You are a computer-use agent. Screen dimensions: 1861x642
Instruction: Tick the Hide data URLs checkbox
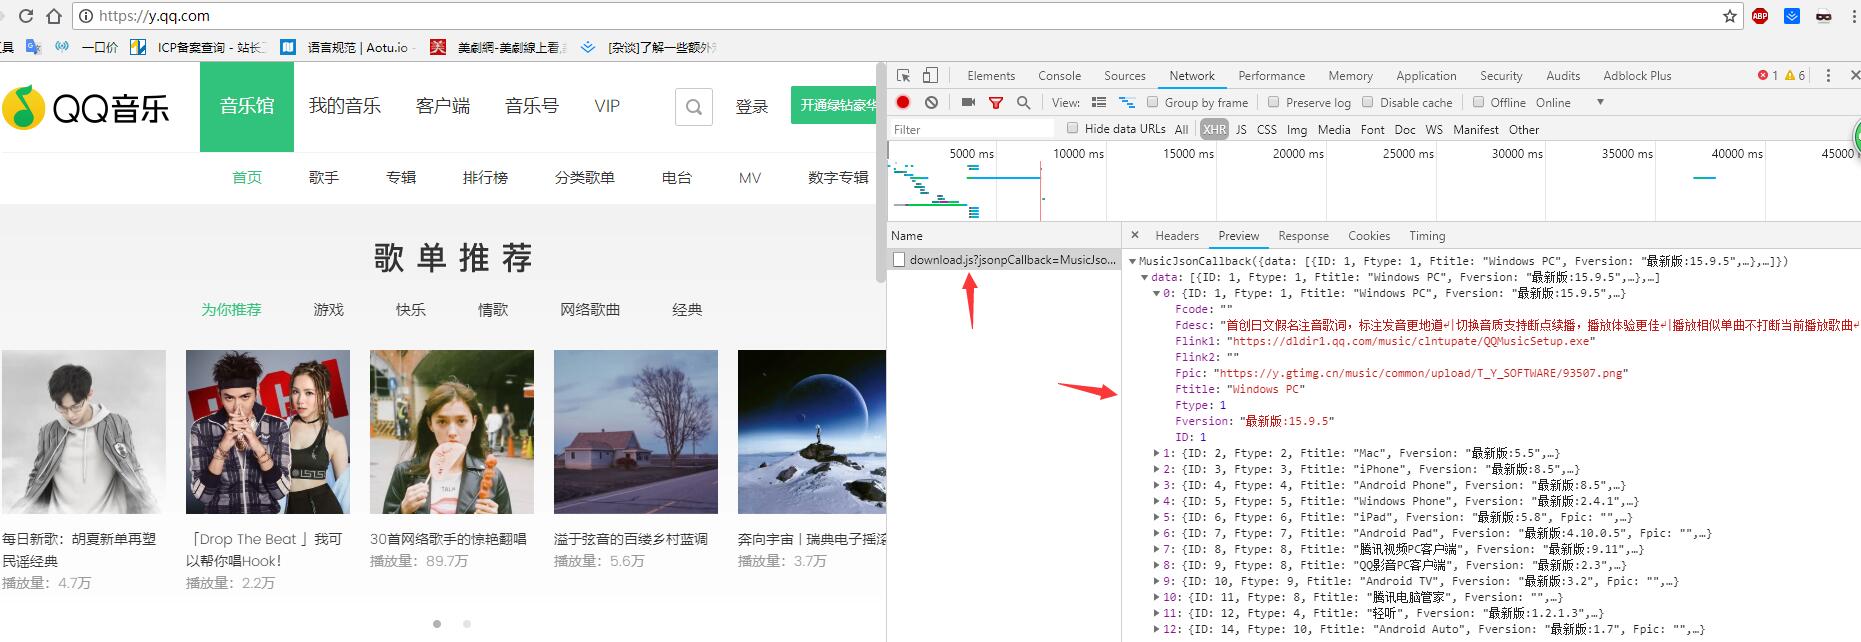click(1072, 128)
